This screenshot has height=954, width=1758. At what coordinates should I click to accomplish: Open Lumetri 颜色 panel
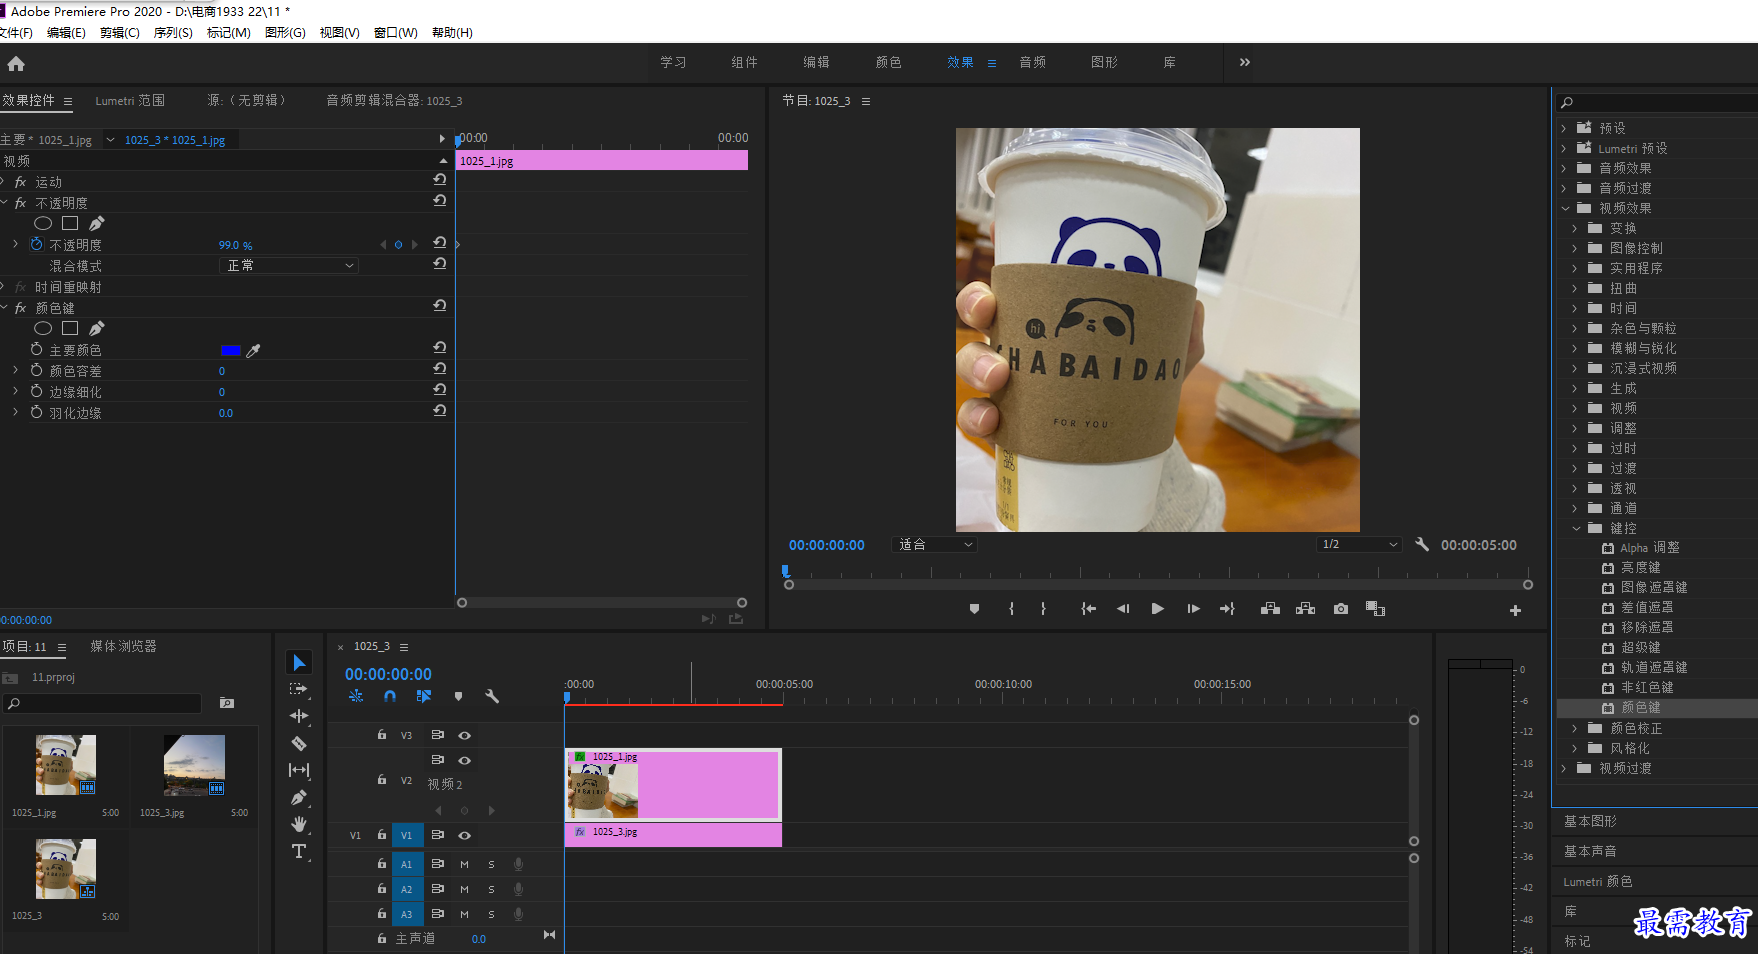(1598, 881)
